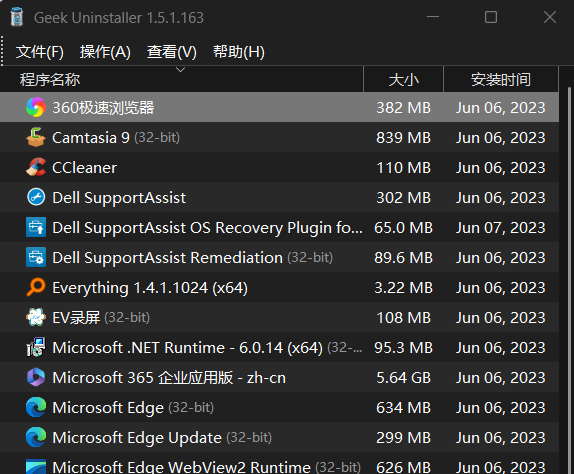This screenshot has width=574, height=474.
Task: Sort list by 安装时间 column header
Action: pos(501,79)
